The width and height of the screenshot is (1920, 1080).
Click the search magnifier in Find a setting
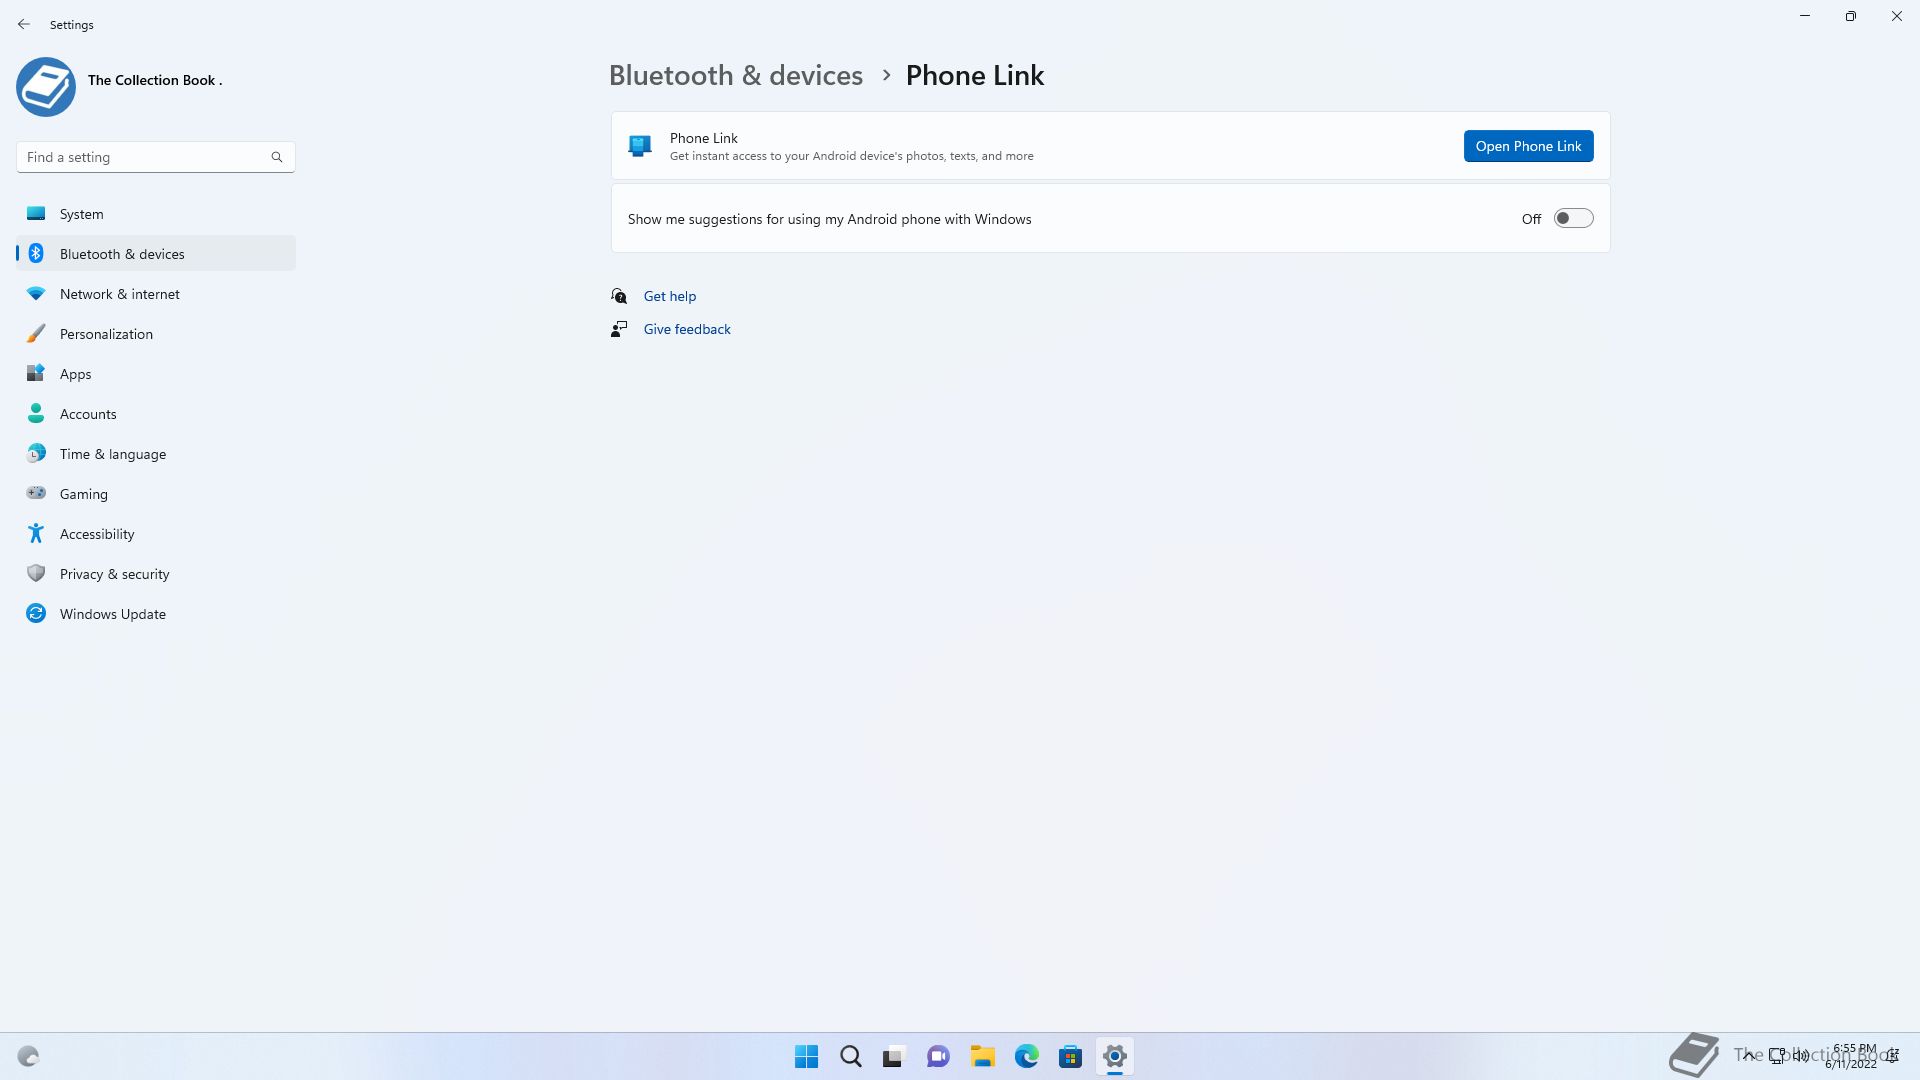(x=277, y=157)
